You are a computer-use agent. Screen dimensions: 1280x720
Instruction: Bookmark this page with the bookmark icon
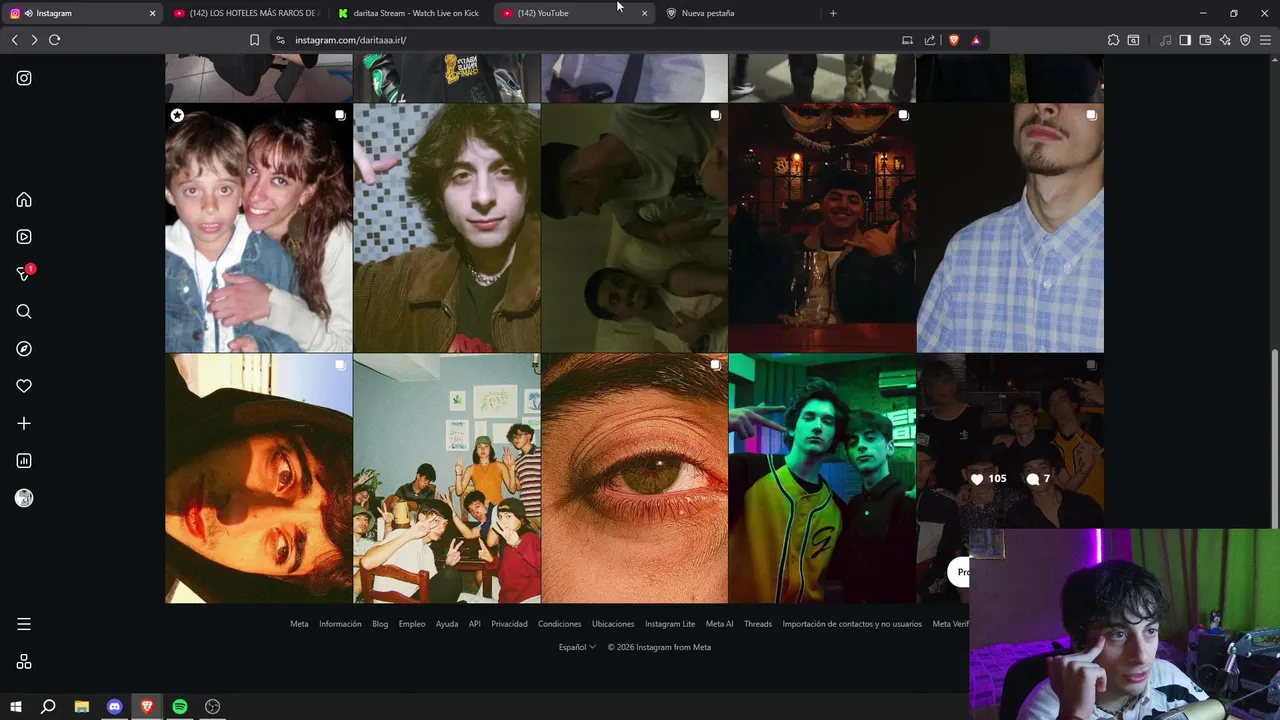254,40
